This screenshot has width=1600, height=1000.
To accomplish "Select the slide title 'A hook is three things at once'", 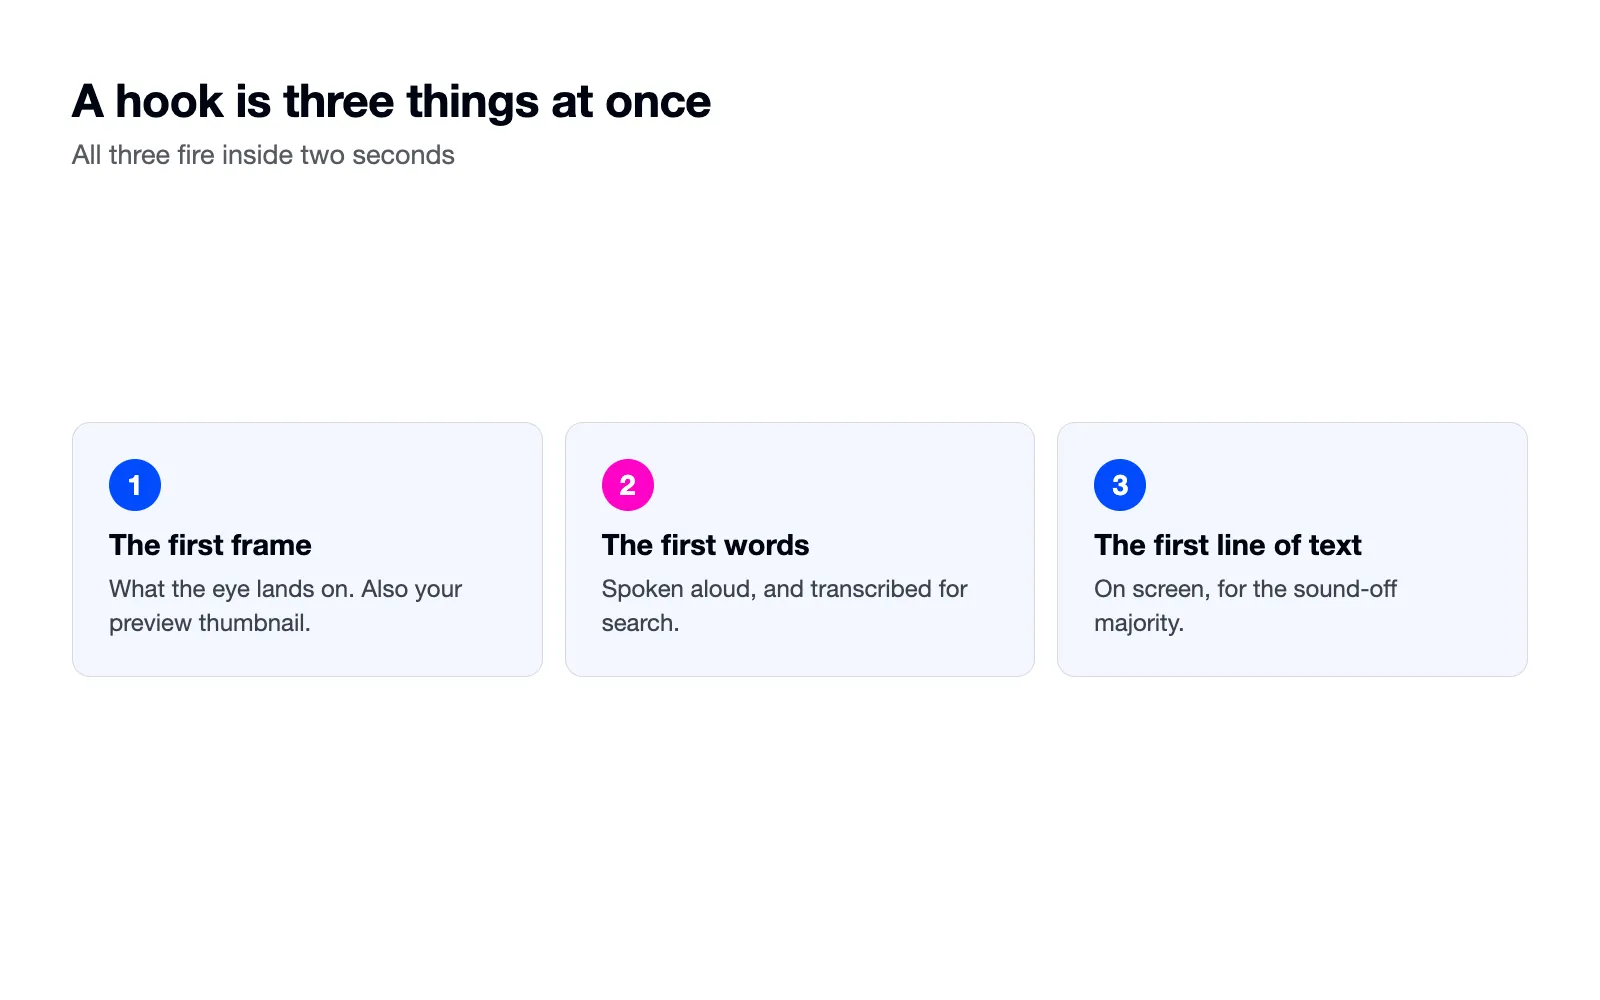I will click(391, 102).
